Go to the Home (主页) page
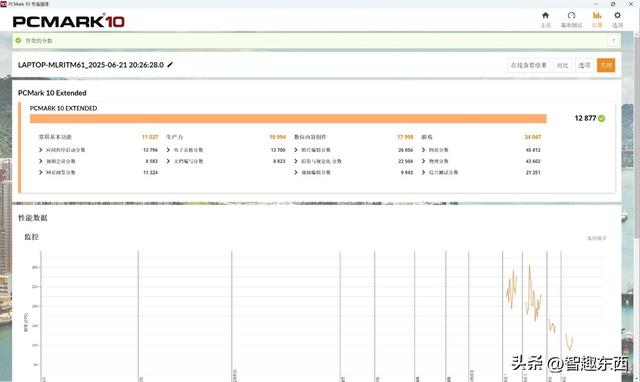 [x=545, y=19]
